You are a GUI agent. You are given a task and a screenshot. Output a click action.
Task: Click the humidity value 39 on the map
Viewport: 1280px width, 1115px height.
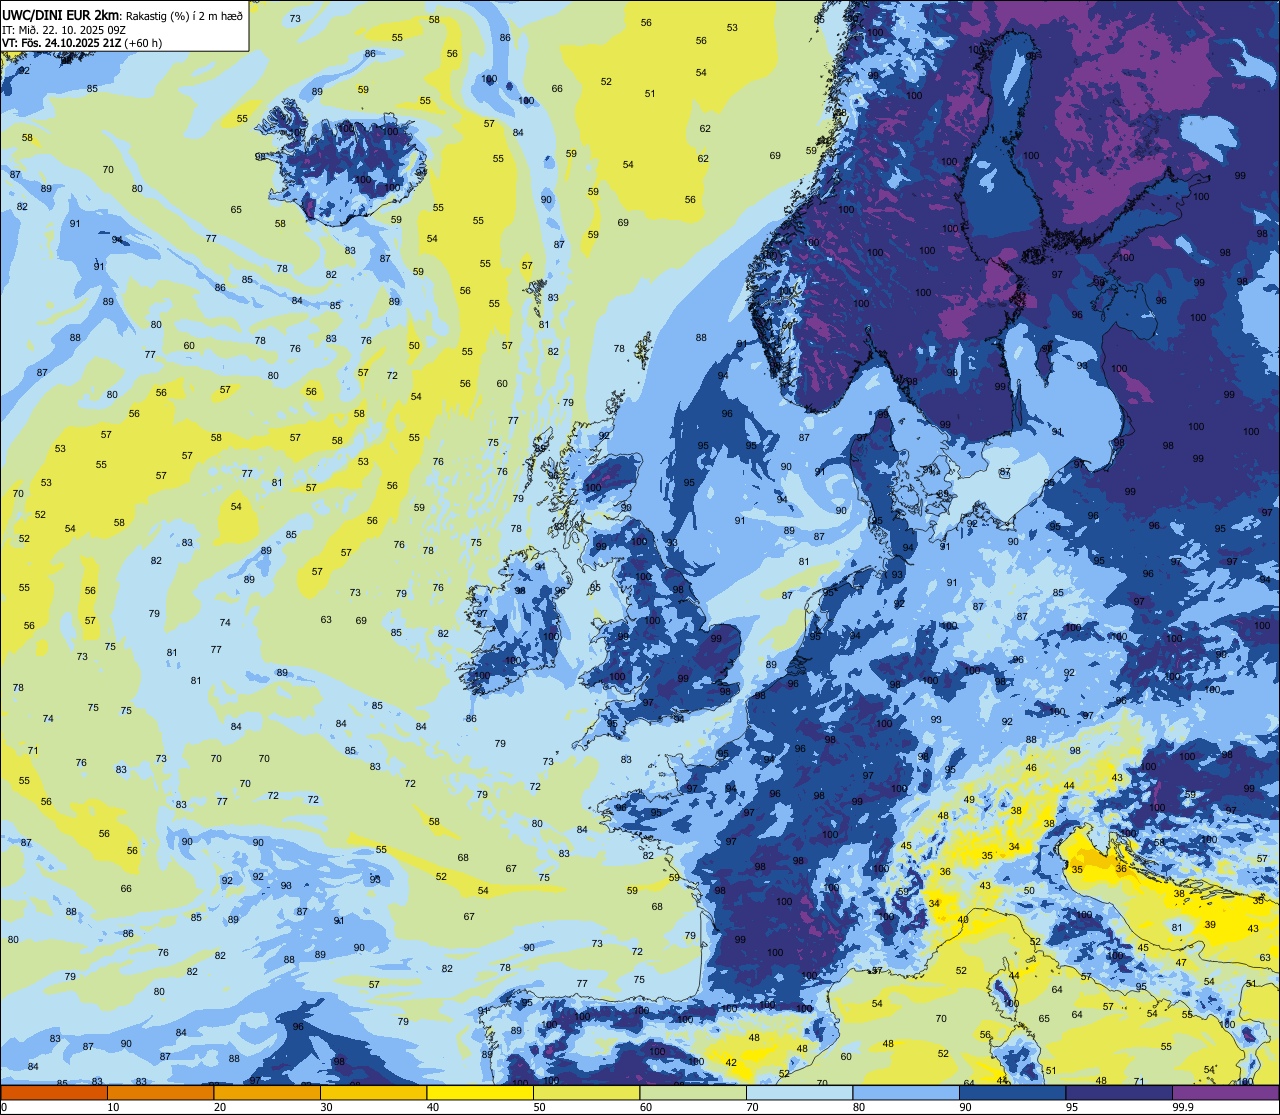[x=1210, y=925]
